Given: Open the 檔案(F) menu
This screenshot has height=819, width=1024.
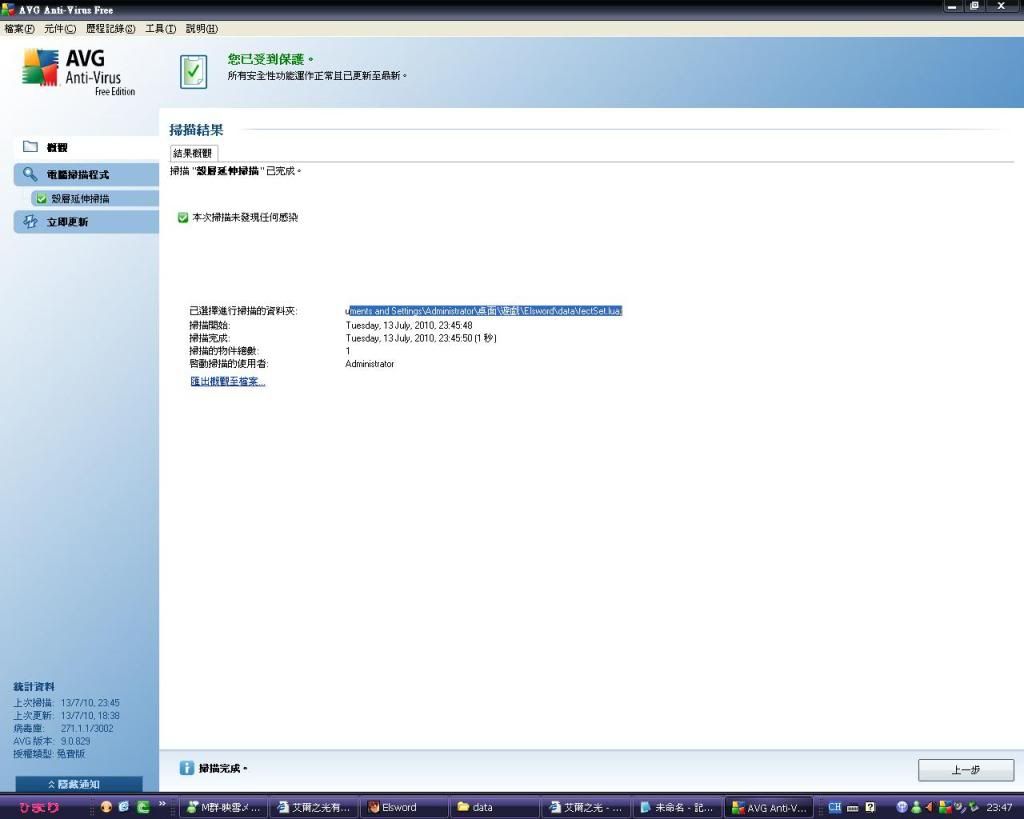Looking at the screenshot, I should pos(20,29).
